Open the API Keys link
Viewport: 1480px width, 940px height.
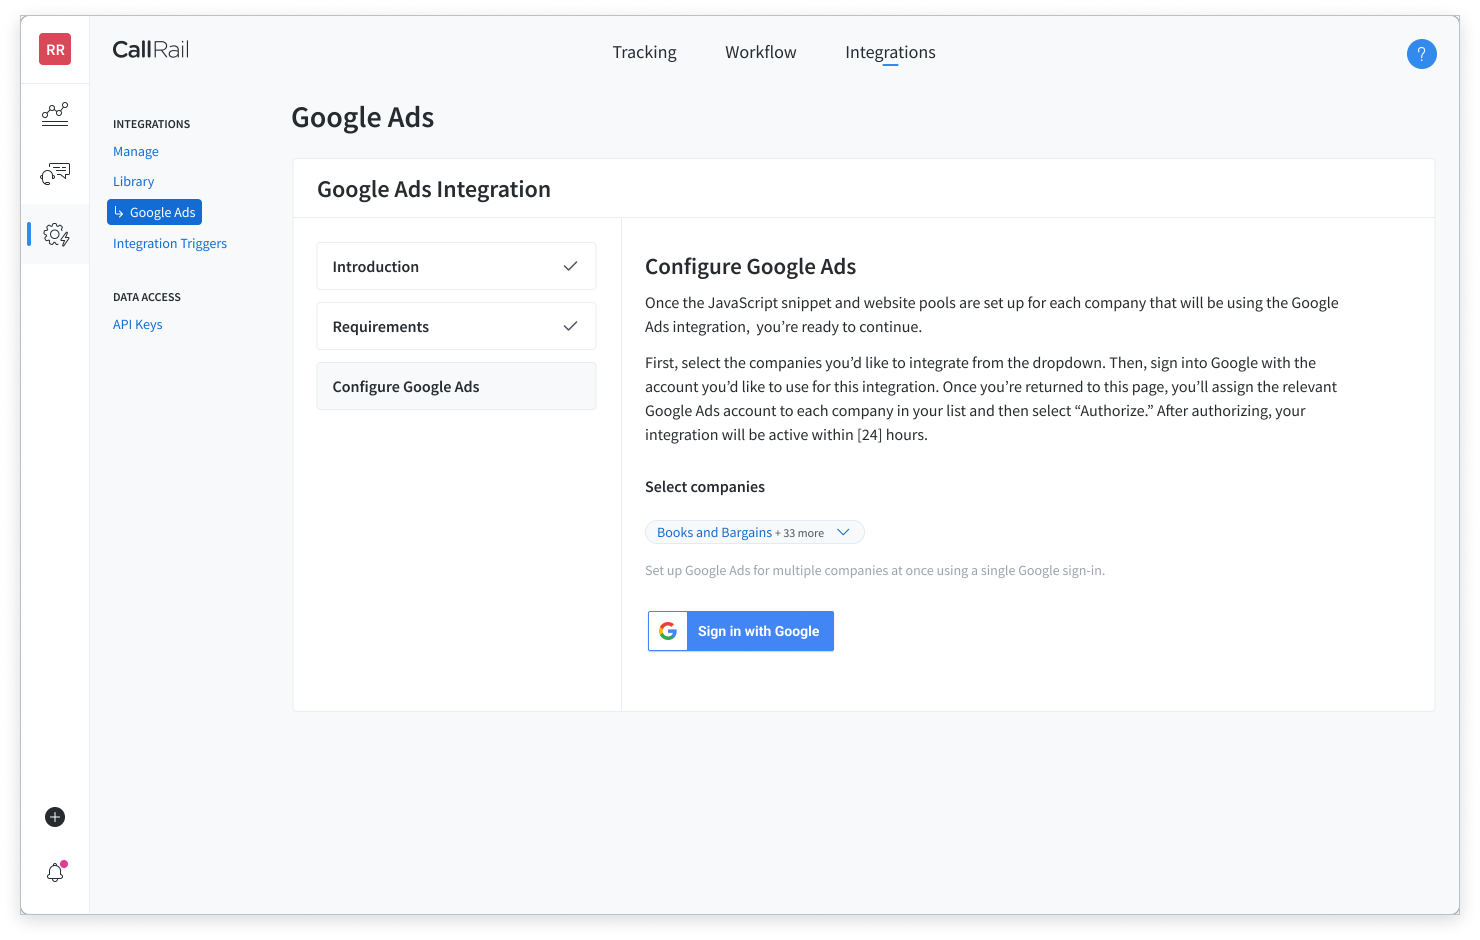(x=138, y=325)
